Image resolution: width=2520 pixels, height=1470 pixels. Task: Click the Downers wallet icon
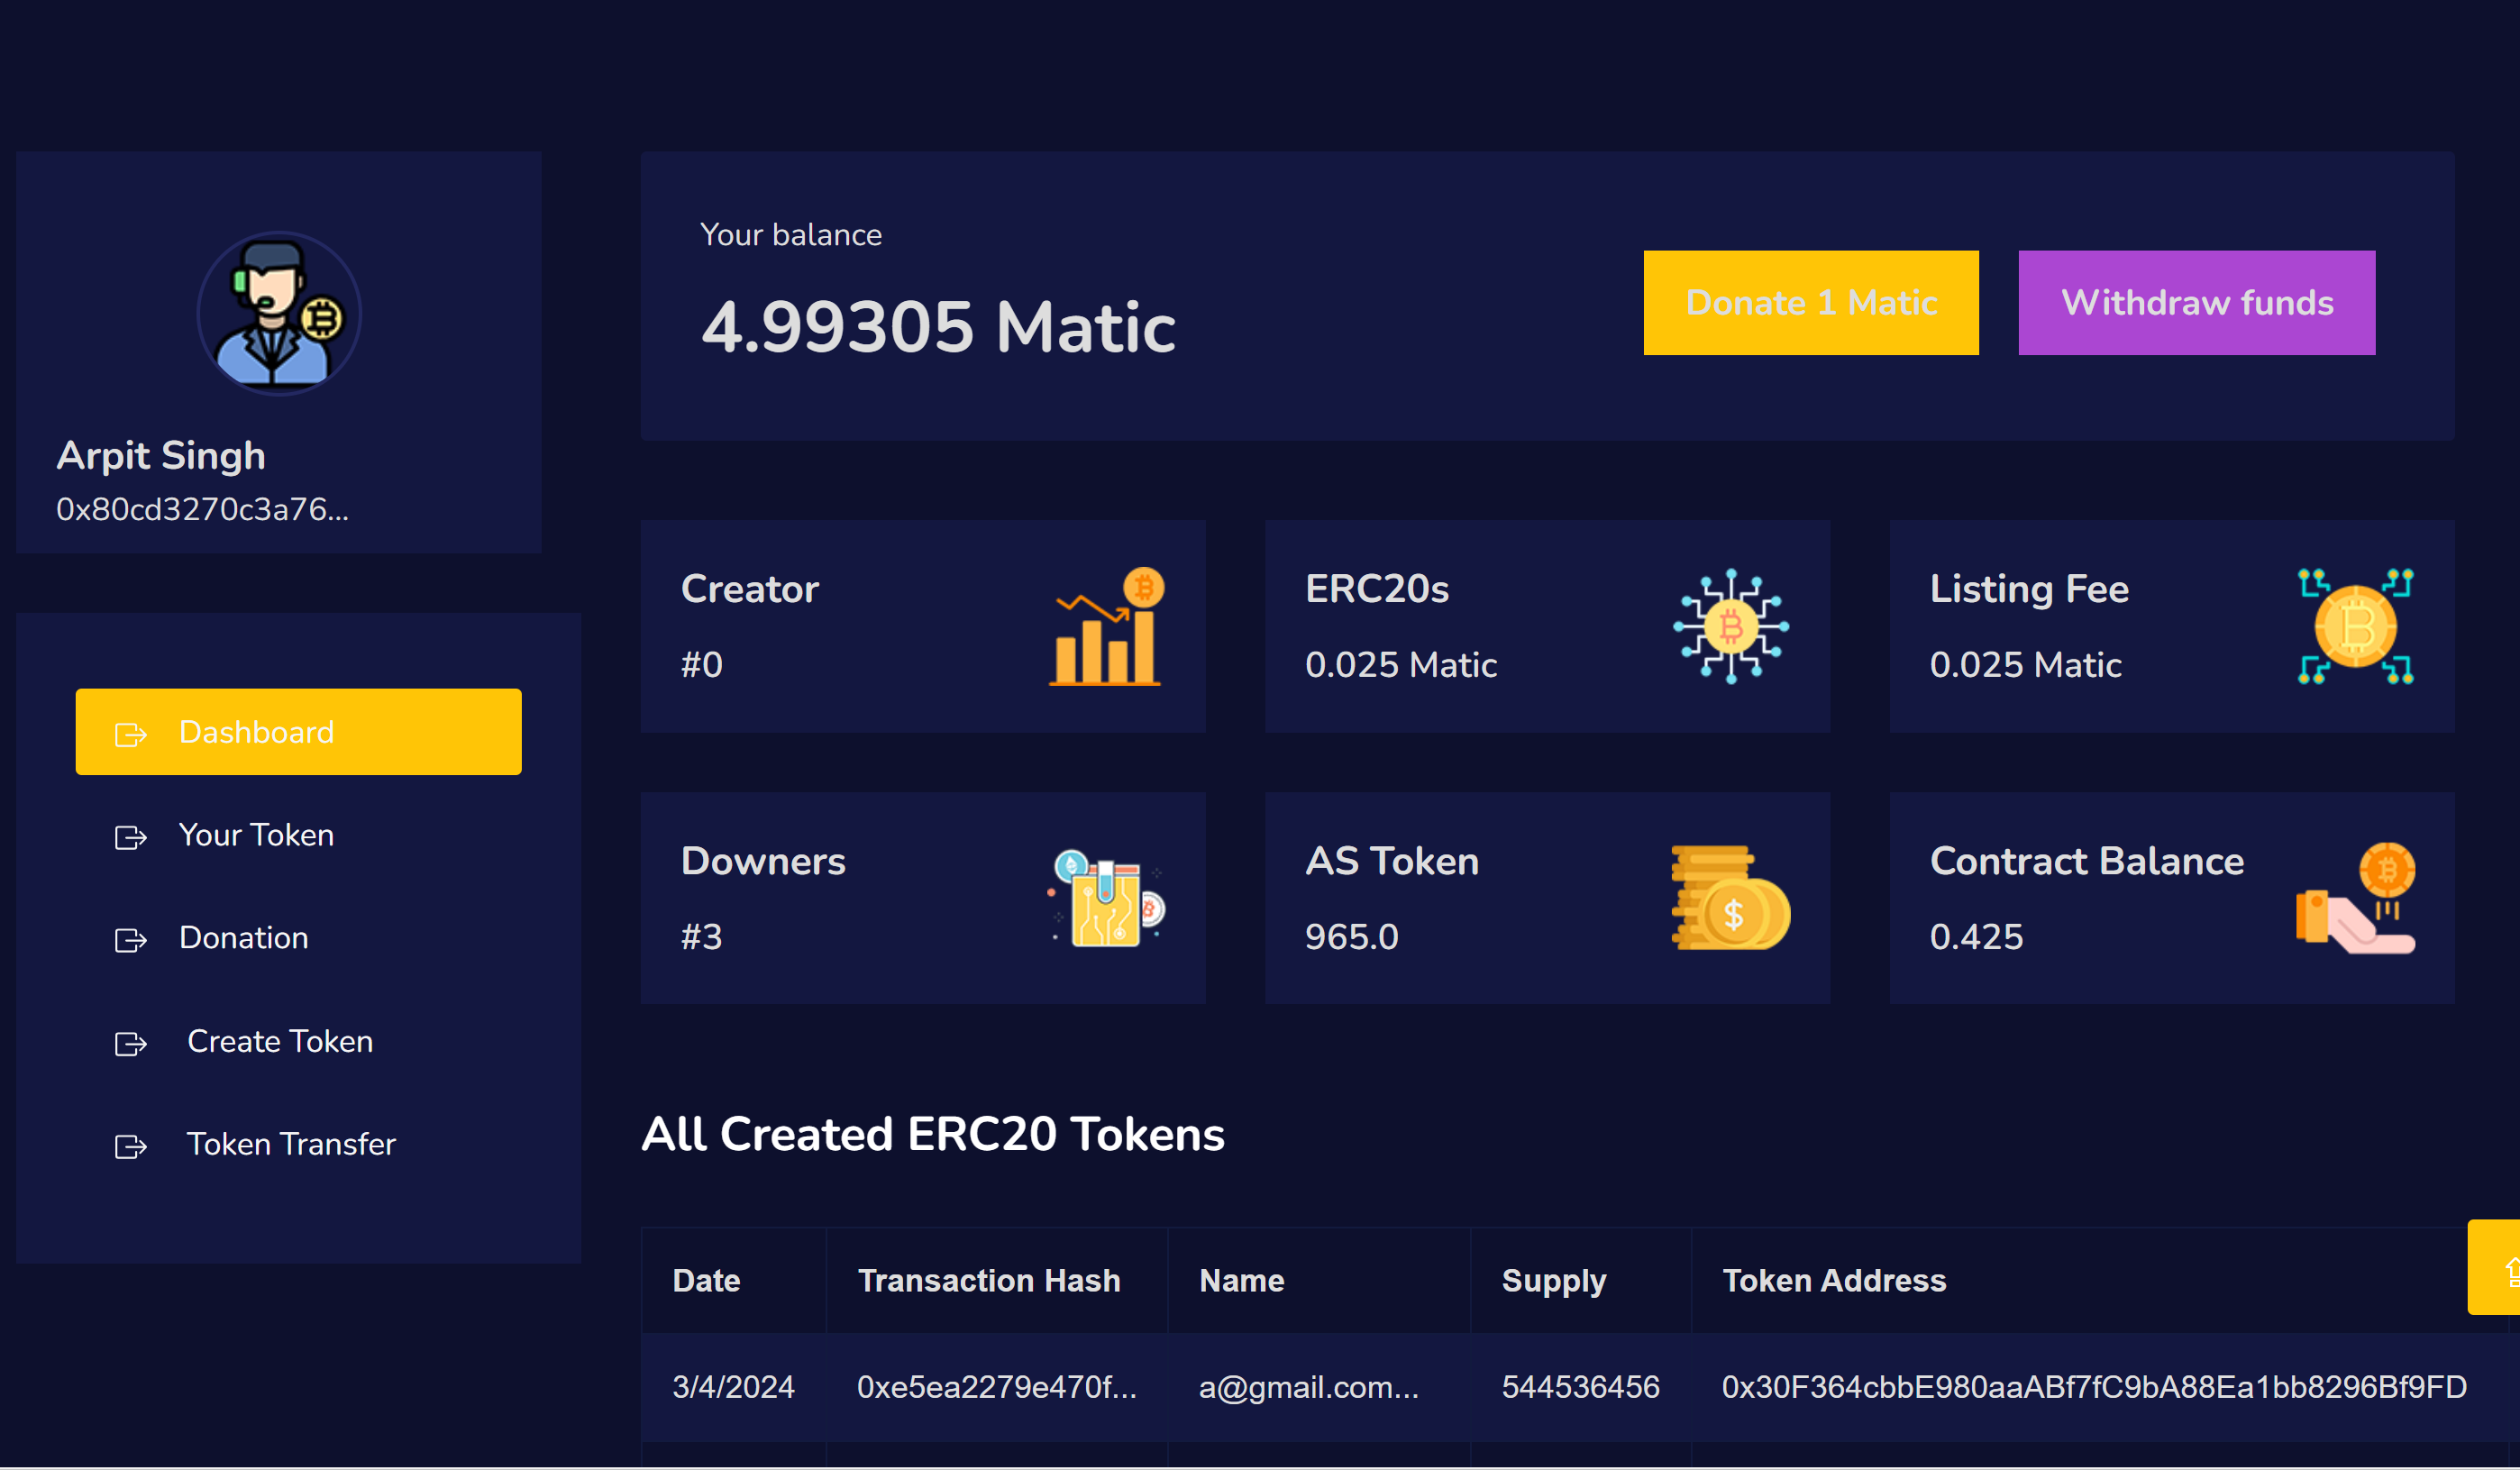[x=1106, y=899]
